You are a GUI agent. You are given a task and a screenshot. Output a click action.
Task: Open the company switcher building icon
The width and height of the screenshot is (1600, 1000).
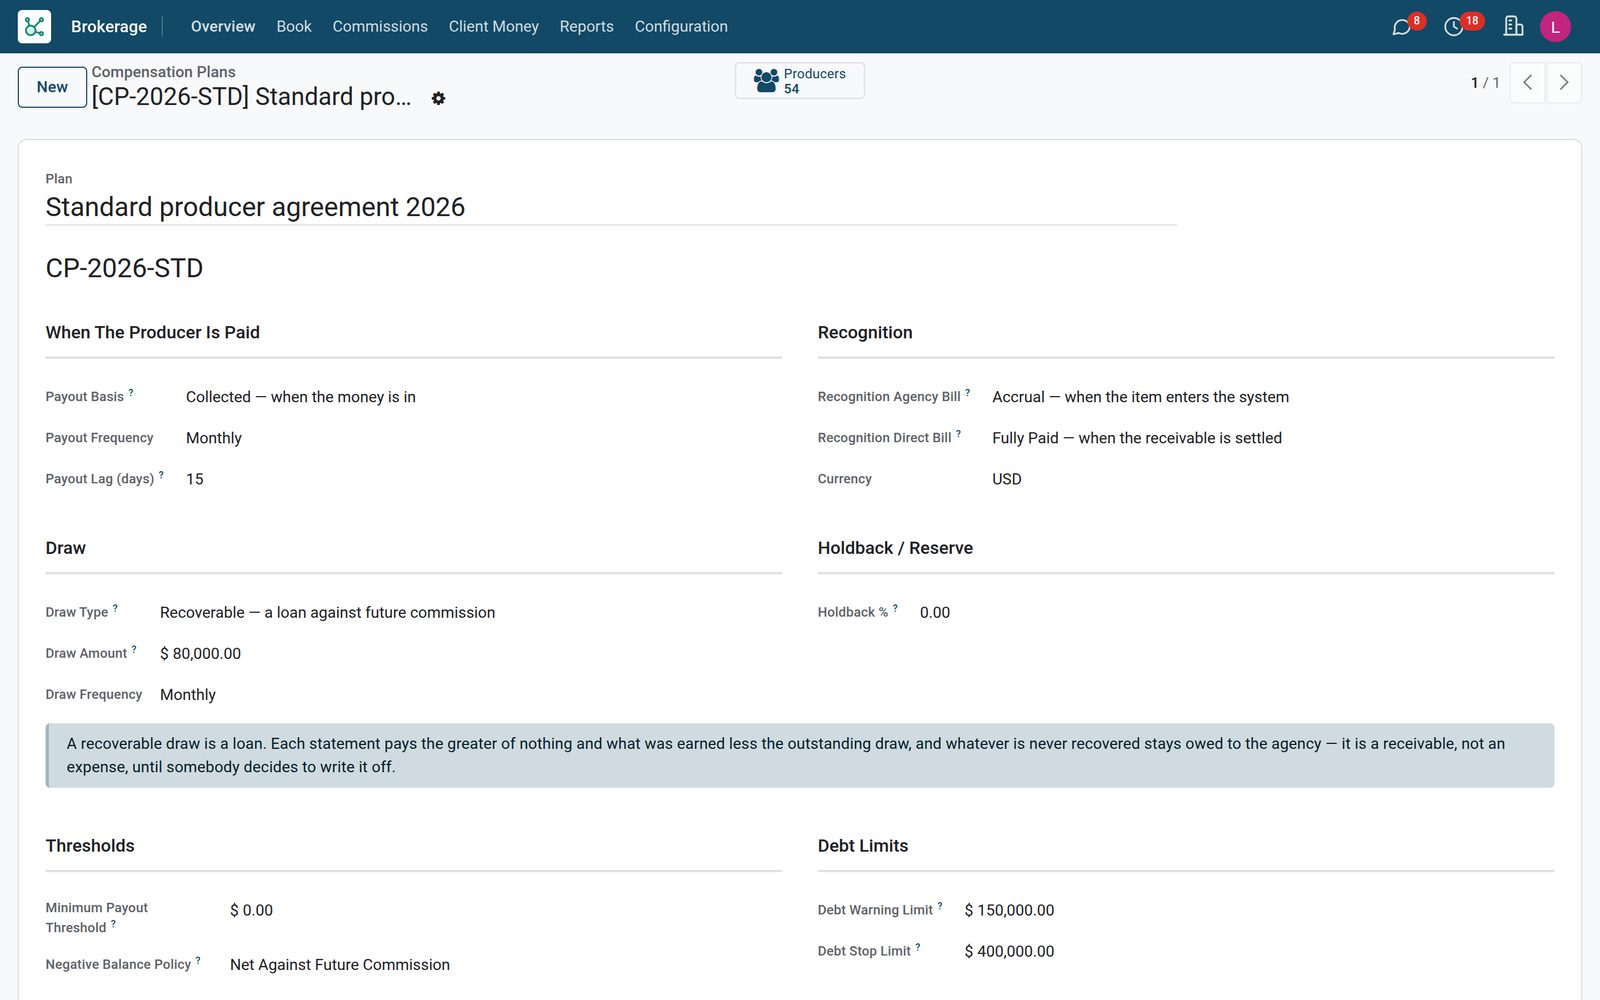click(1513, 27)
